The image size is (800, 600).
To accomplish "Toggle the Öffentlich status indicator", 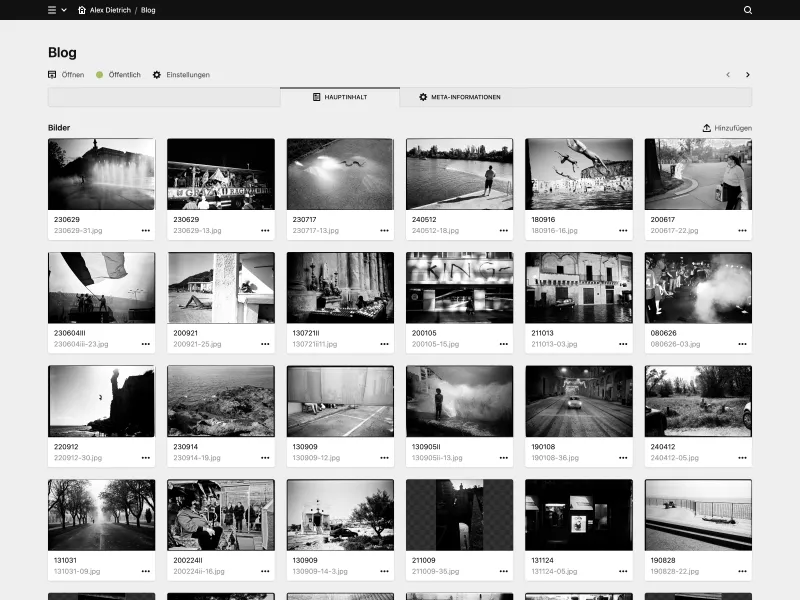I will tap(98, 74).
